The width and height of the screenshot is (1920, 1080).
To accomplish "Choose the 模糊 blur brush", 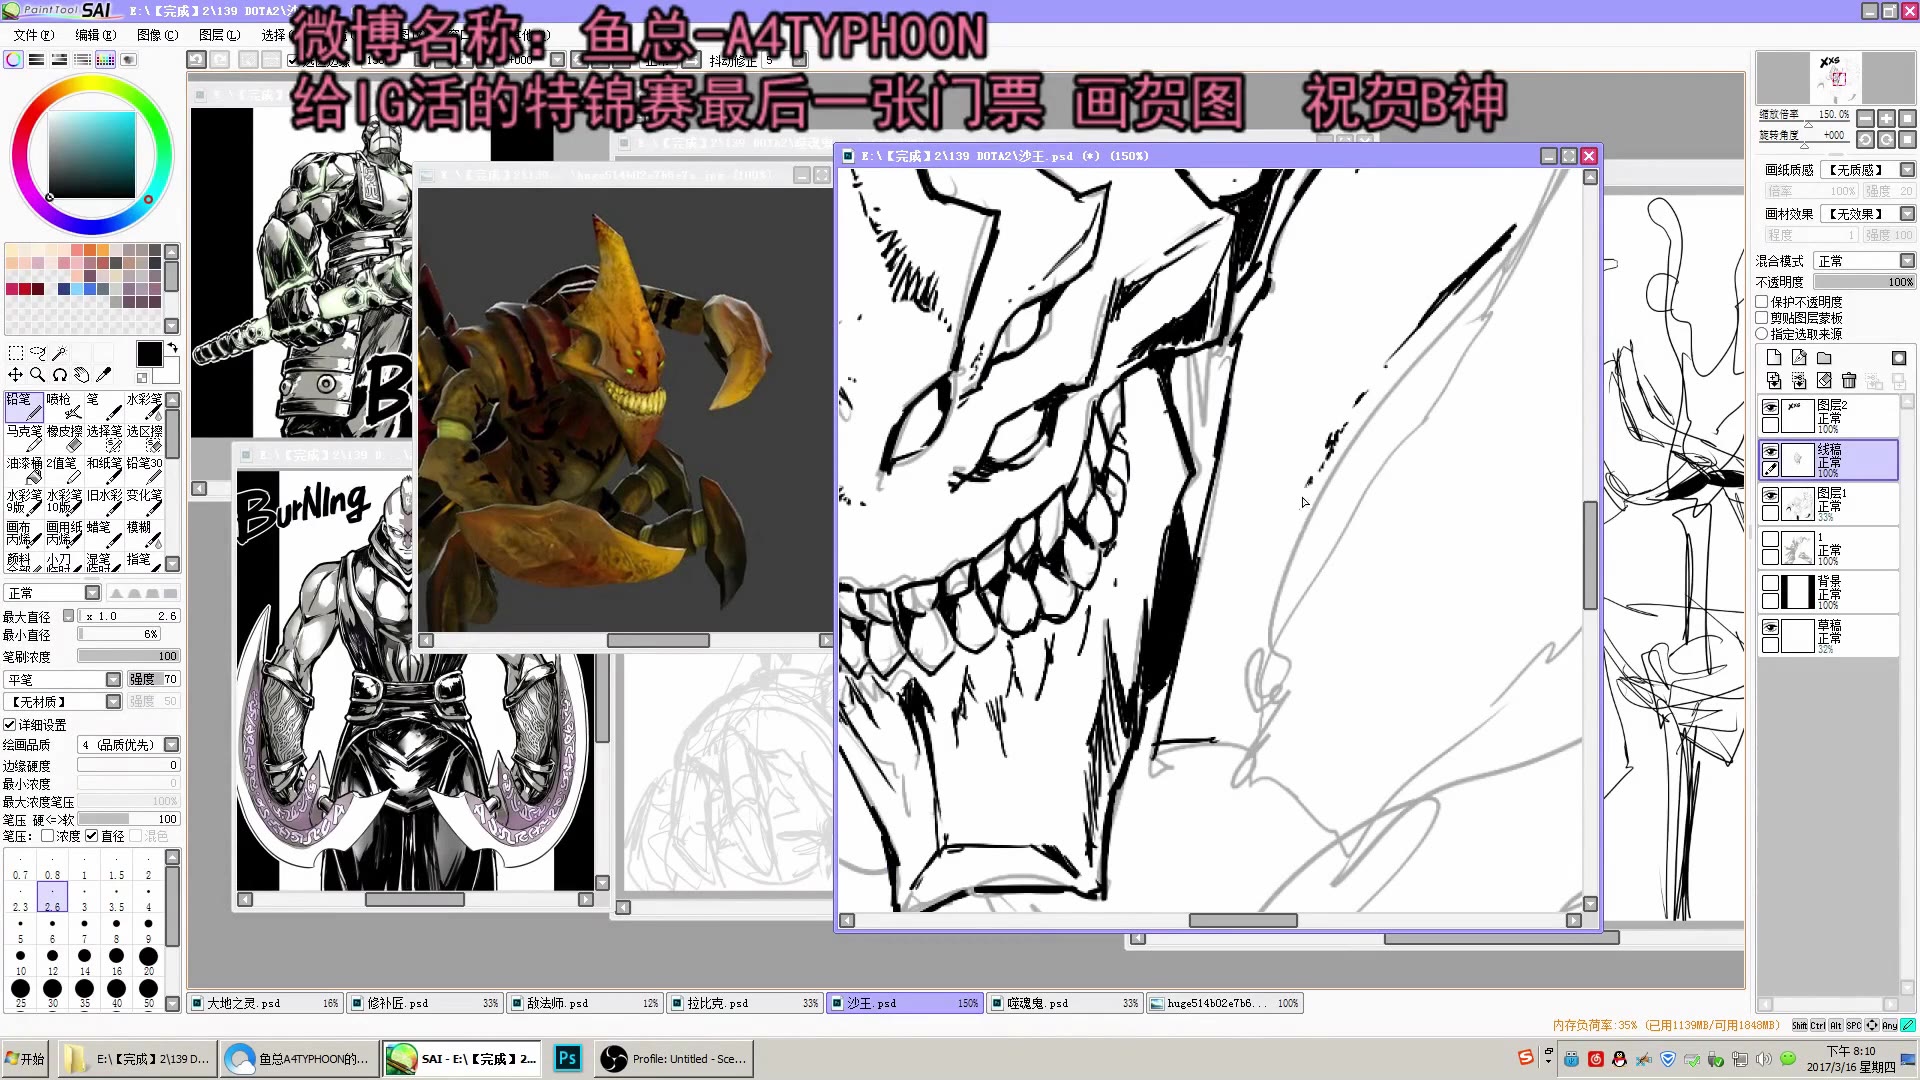I will click(144, 534).
